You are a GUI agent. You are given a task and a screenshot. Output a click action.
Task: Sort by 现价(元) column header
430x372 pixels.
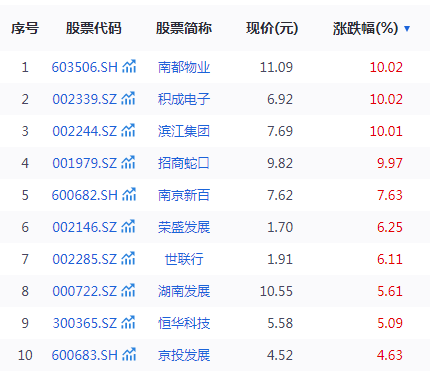click(x=272, y=28)
